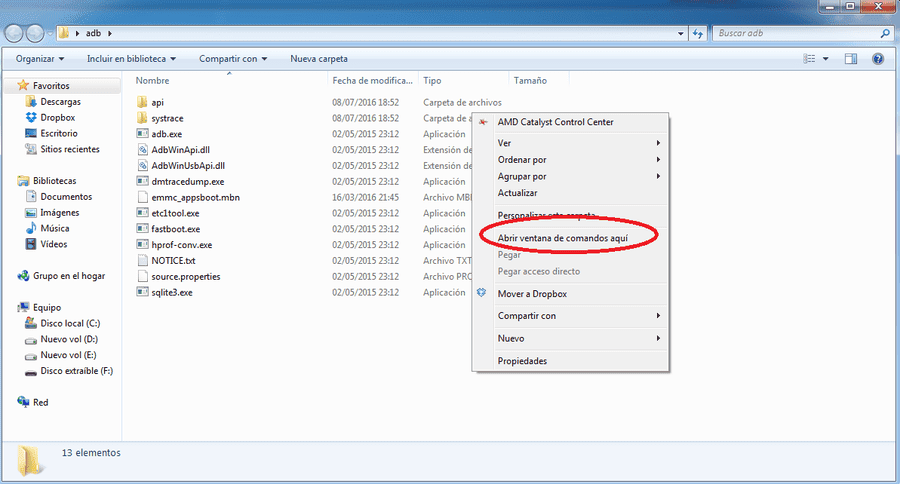The height and width of the screenshot is (484, 900).
Task: Click the adb.exe file icon
Action: (142, 134)
